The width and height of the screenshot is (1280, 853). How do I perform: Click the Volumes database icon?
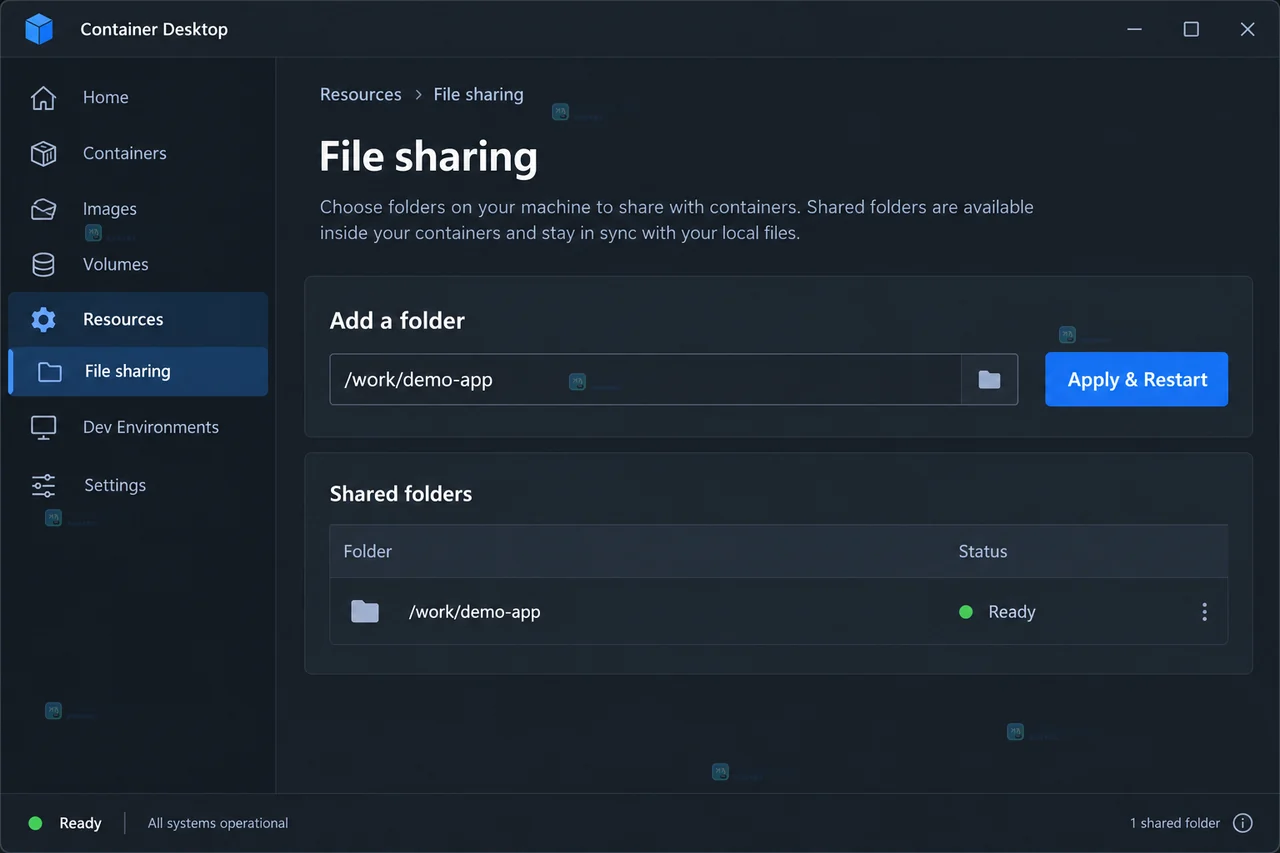click(43, 264)
